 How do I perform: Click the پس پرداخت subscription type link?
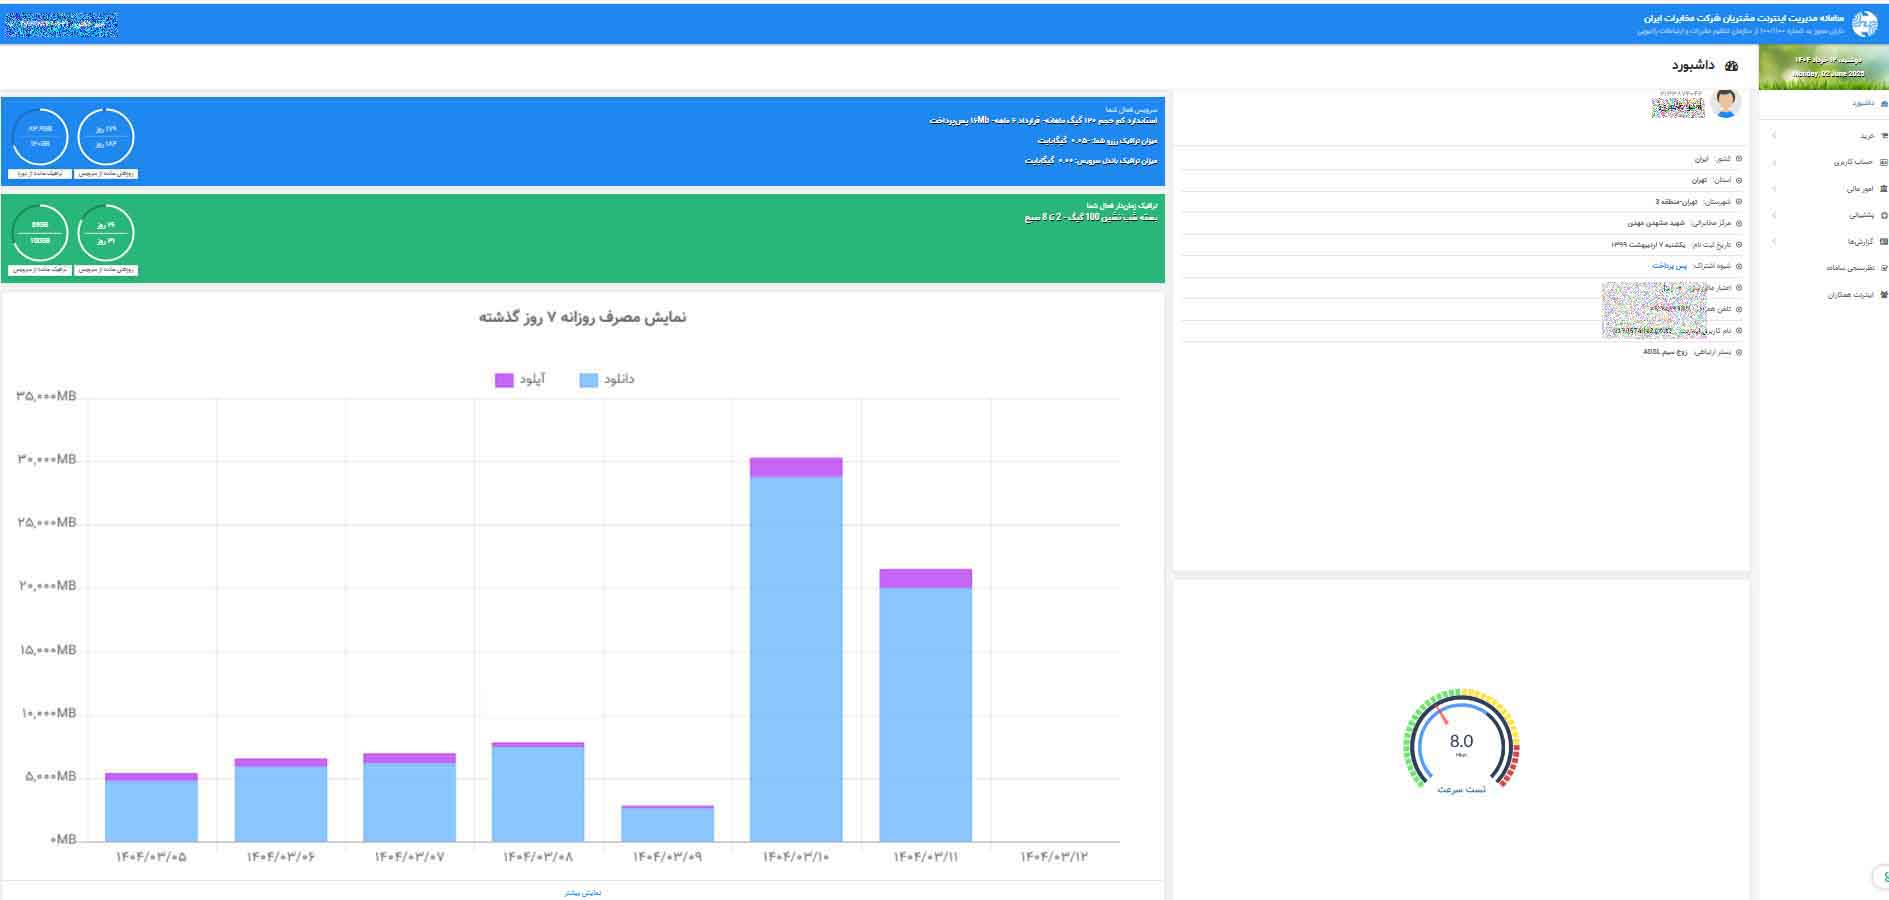pyautogui.click(x=1669, y=266)
